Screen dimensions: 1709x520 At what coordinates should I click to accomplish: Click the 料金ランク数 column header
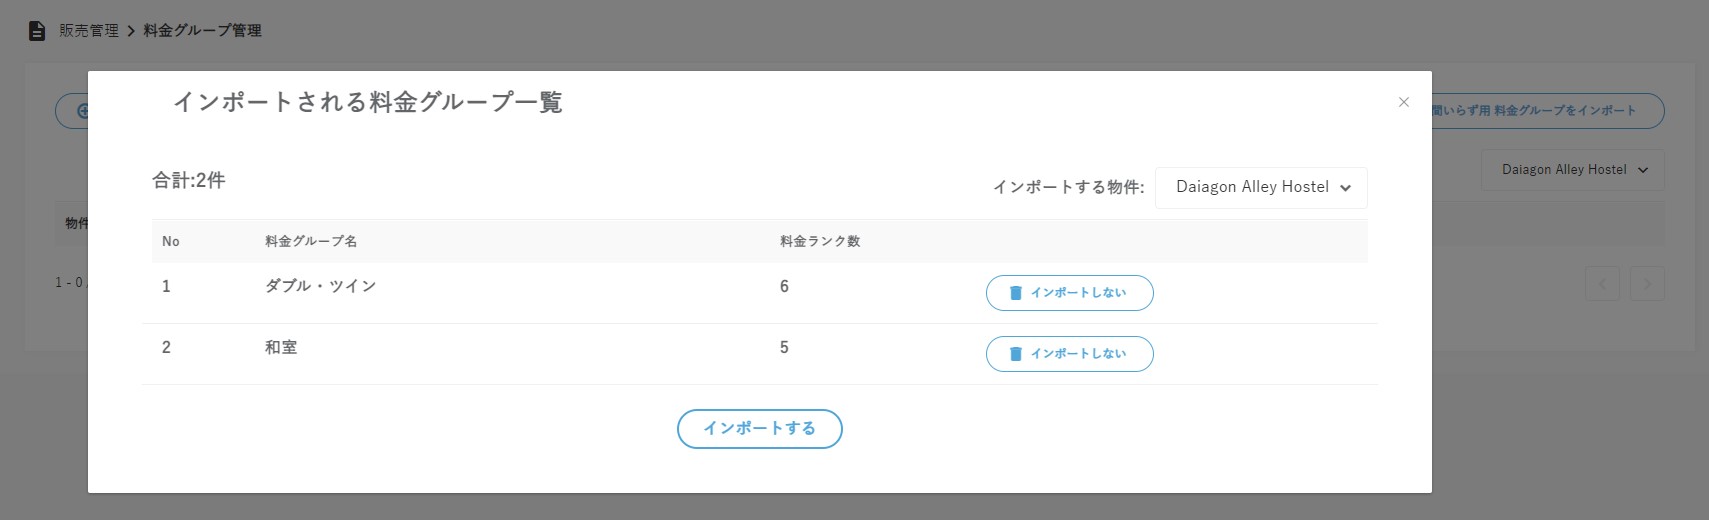[x=820, y=242]
